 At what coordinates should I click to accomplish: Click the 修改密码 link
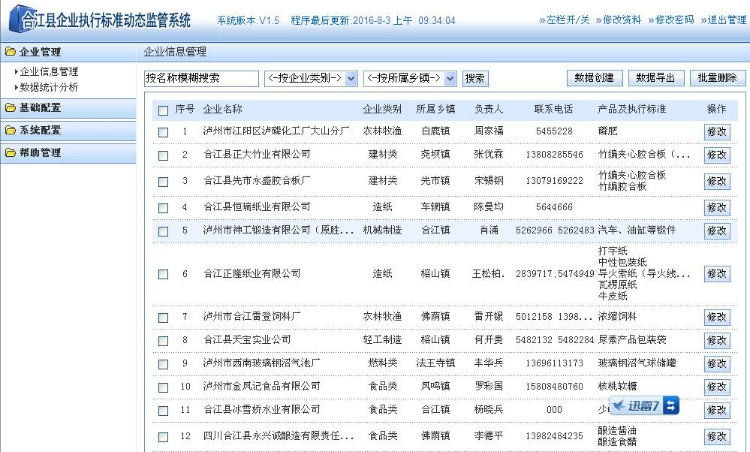point(674,20)
